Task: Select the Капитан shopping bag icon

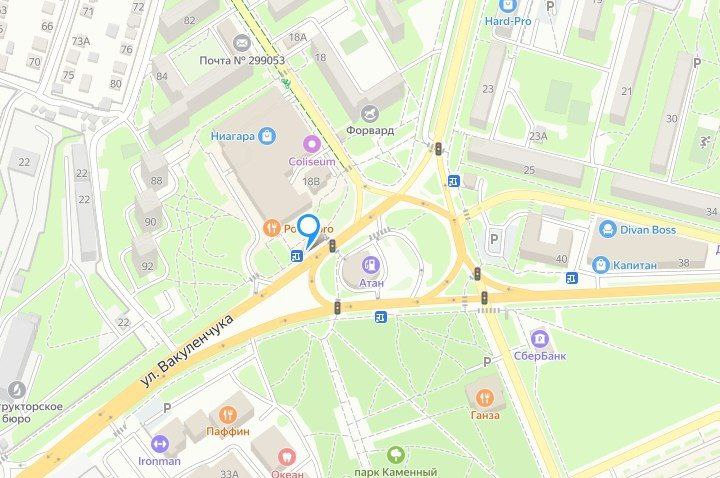Action: [x=601, y=265]
